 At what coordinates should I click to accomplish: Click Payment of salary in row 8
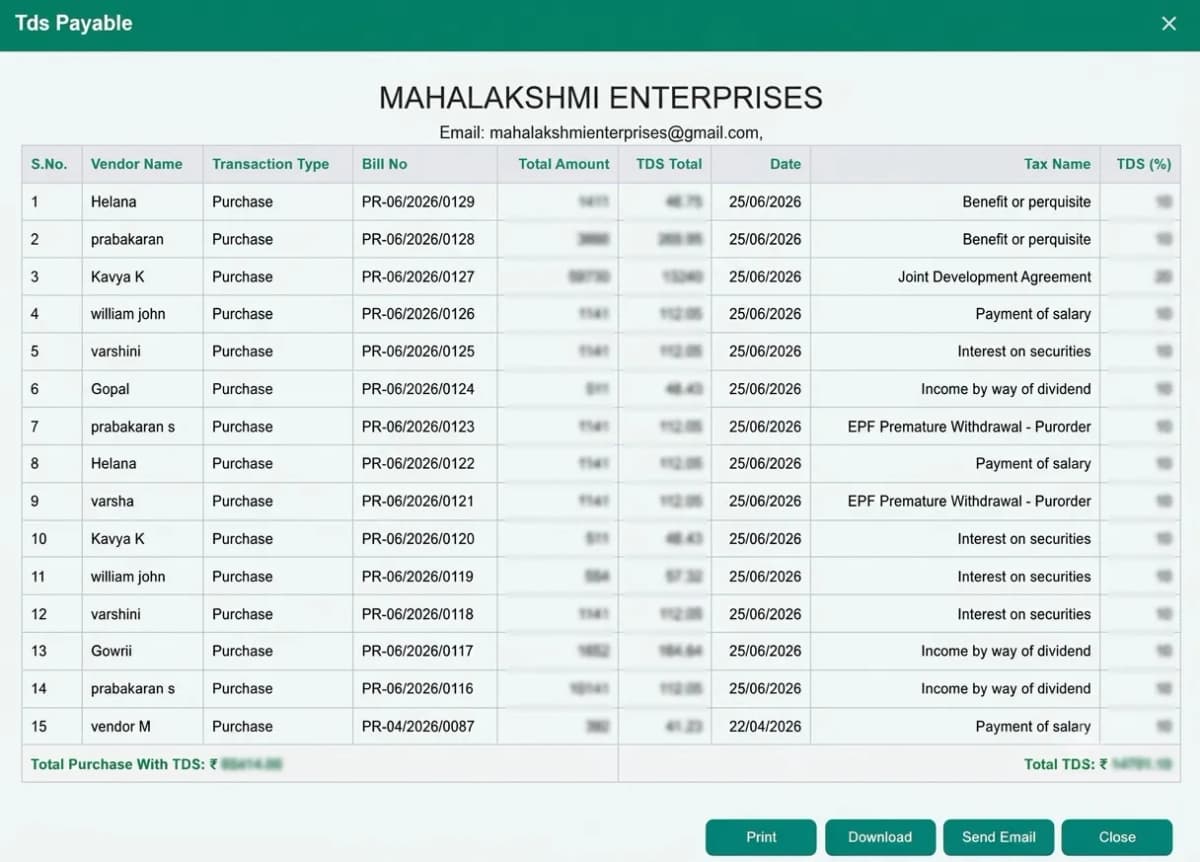coord(1033,463)
